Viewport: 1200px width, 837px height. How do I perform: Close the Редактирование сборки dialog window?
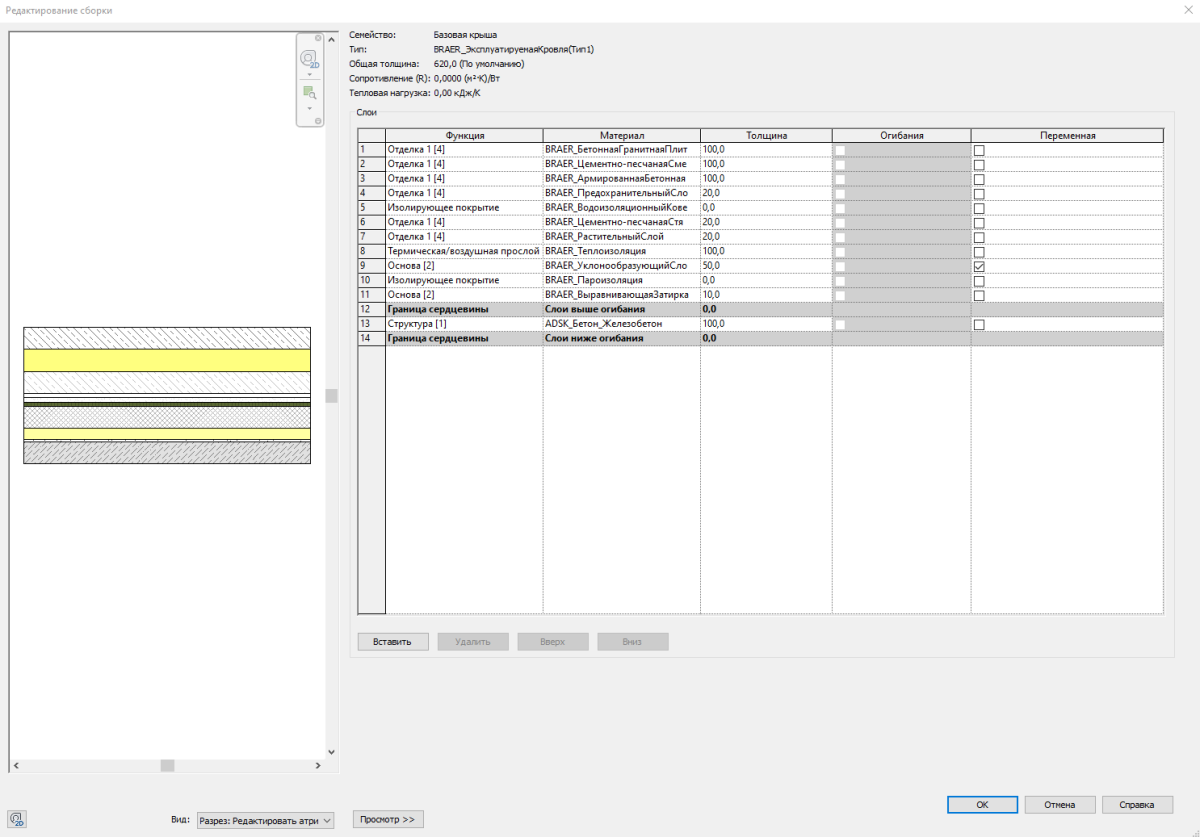tap(1181, 10)
